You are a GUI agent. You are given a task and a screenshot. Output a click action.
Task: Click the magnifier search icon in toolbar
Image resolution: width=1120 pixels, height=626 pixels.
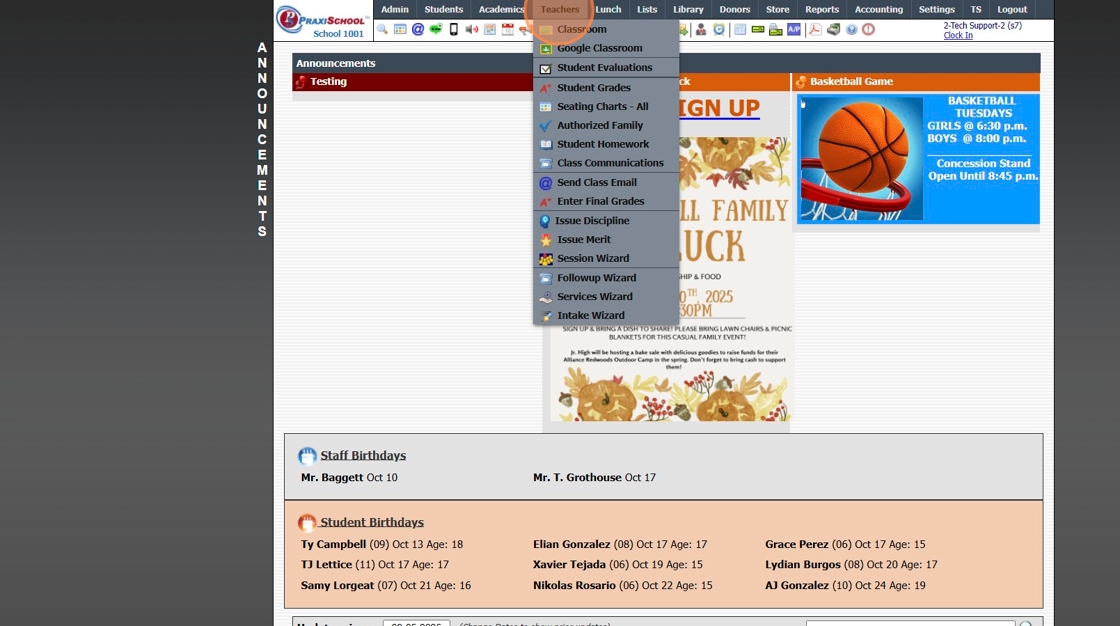(x=382, y=29)
